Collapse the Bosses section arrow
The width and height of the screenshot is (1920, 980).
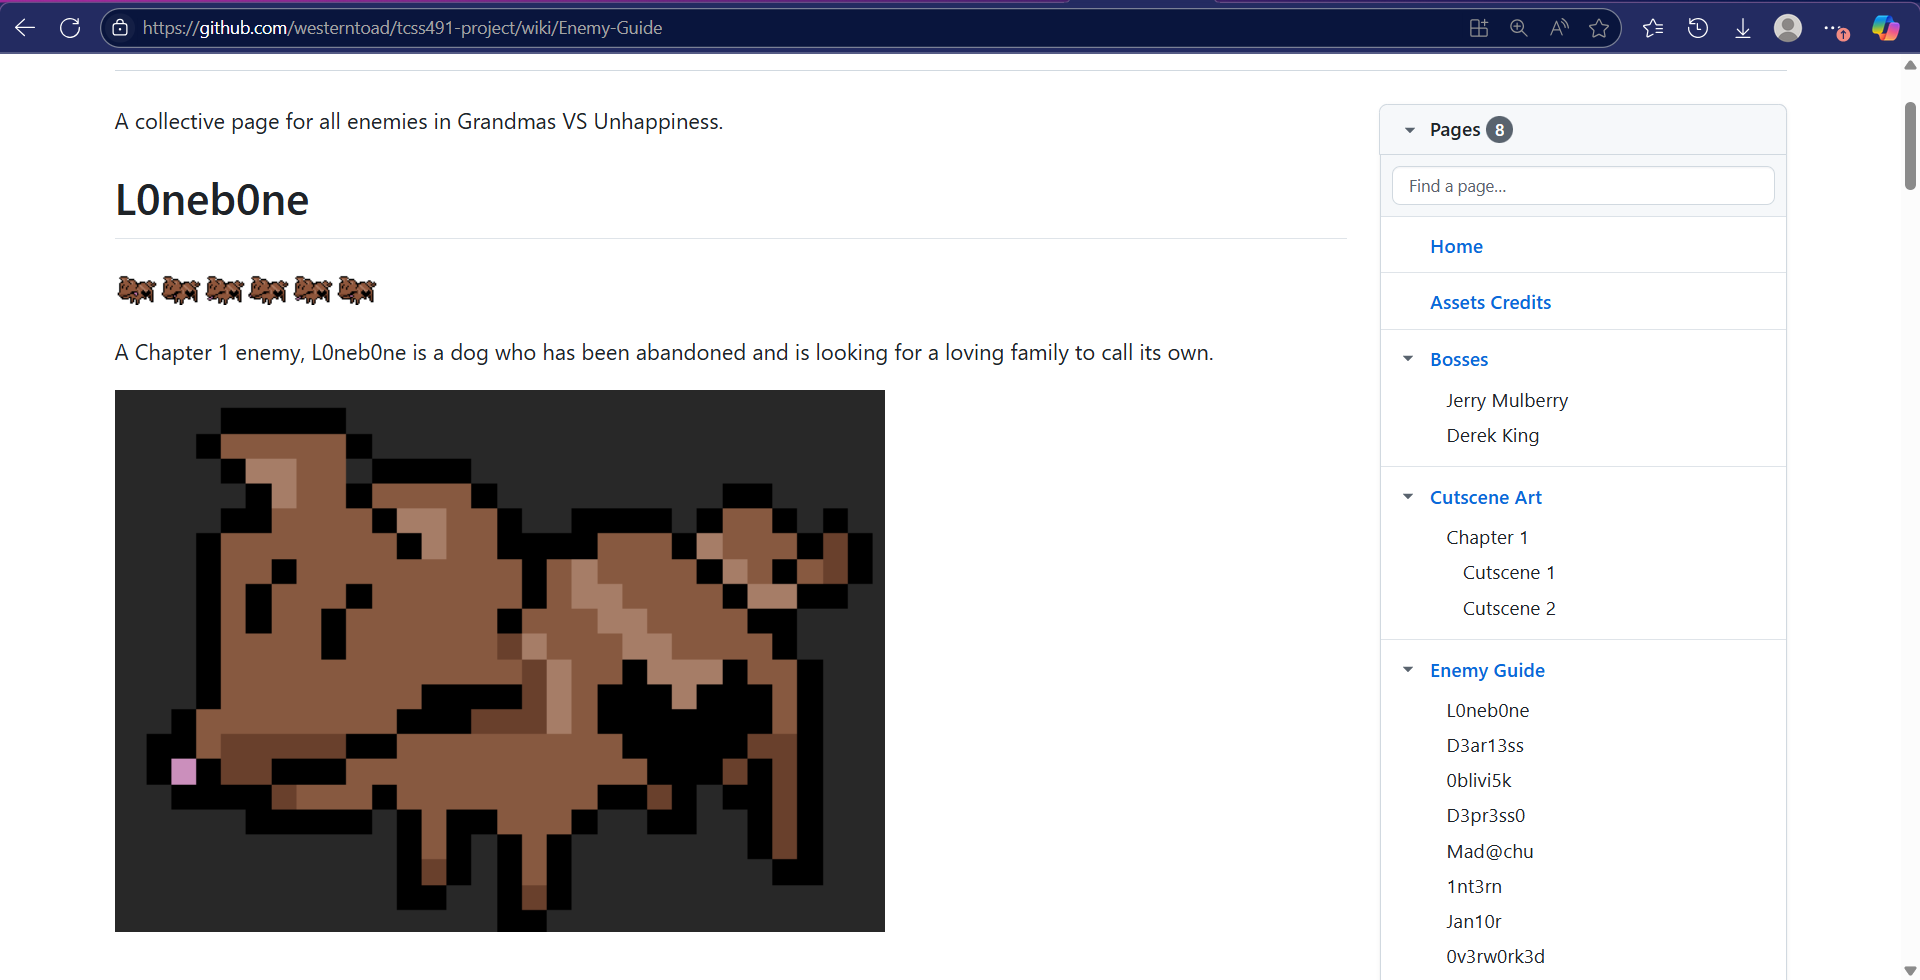click(1408, 359)
